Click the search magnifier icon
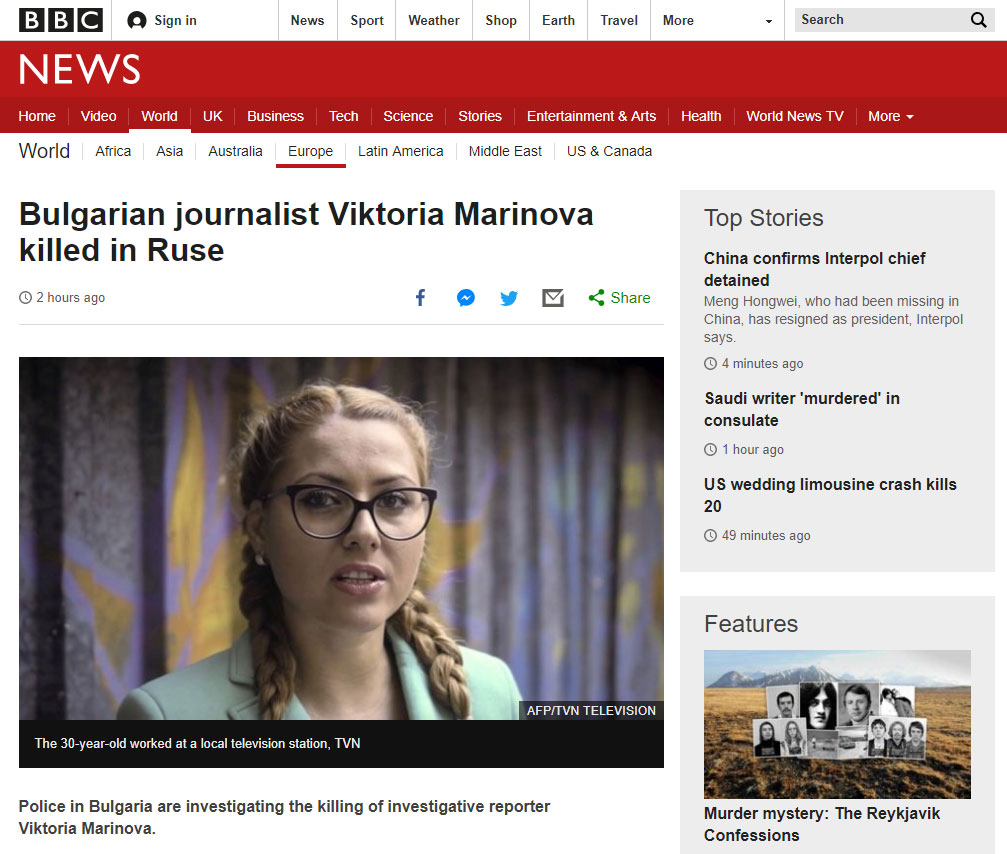Screen dimensions: 1007x854 tap(978, 20)
